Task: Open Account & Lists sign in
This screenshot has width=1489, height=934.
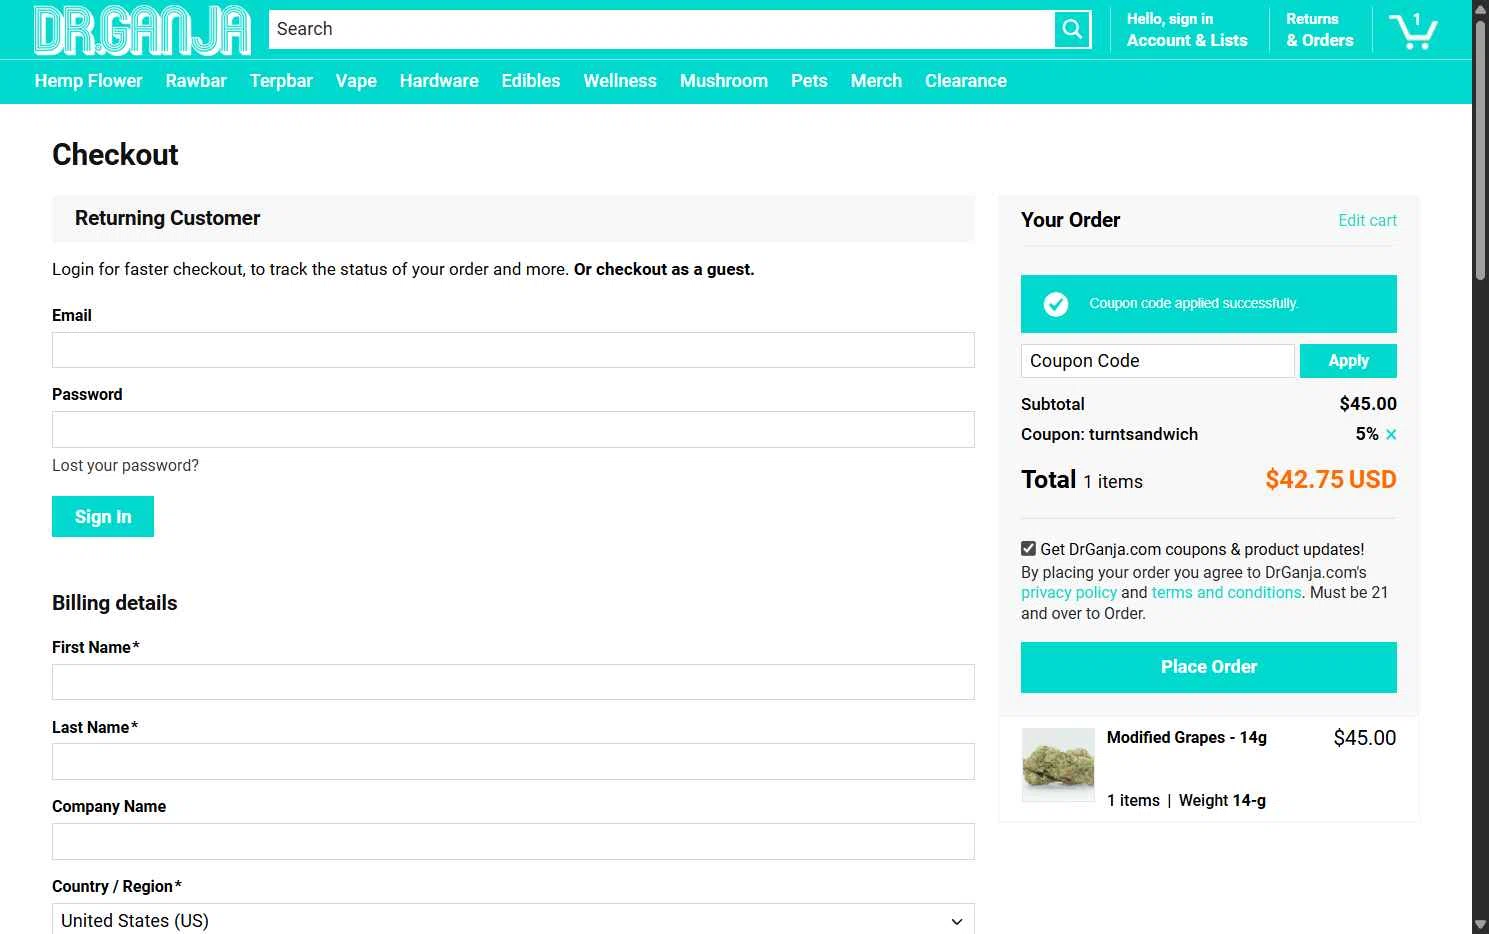Action: [1187, 30]
